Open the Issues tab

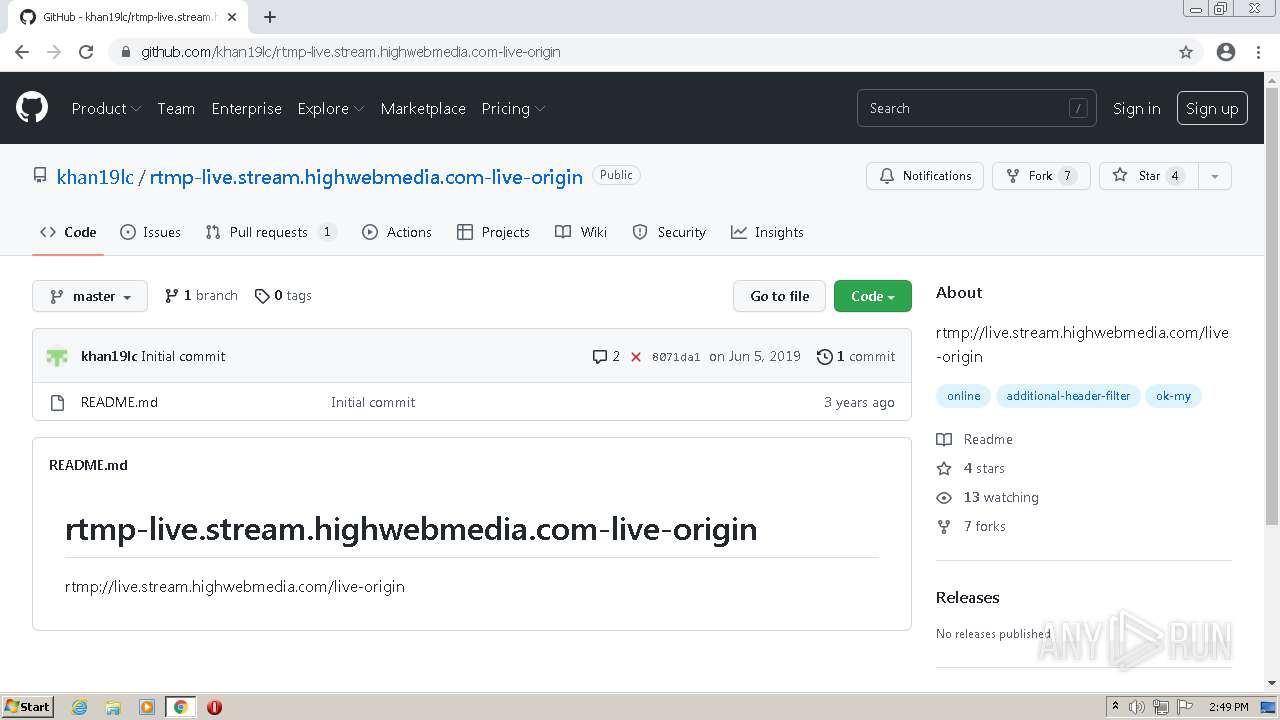pyautogui.click(x=150, y=232)
